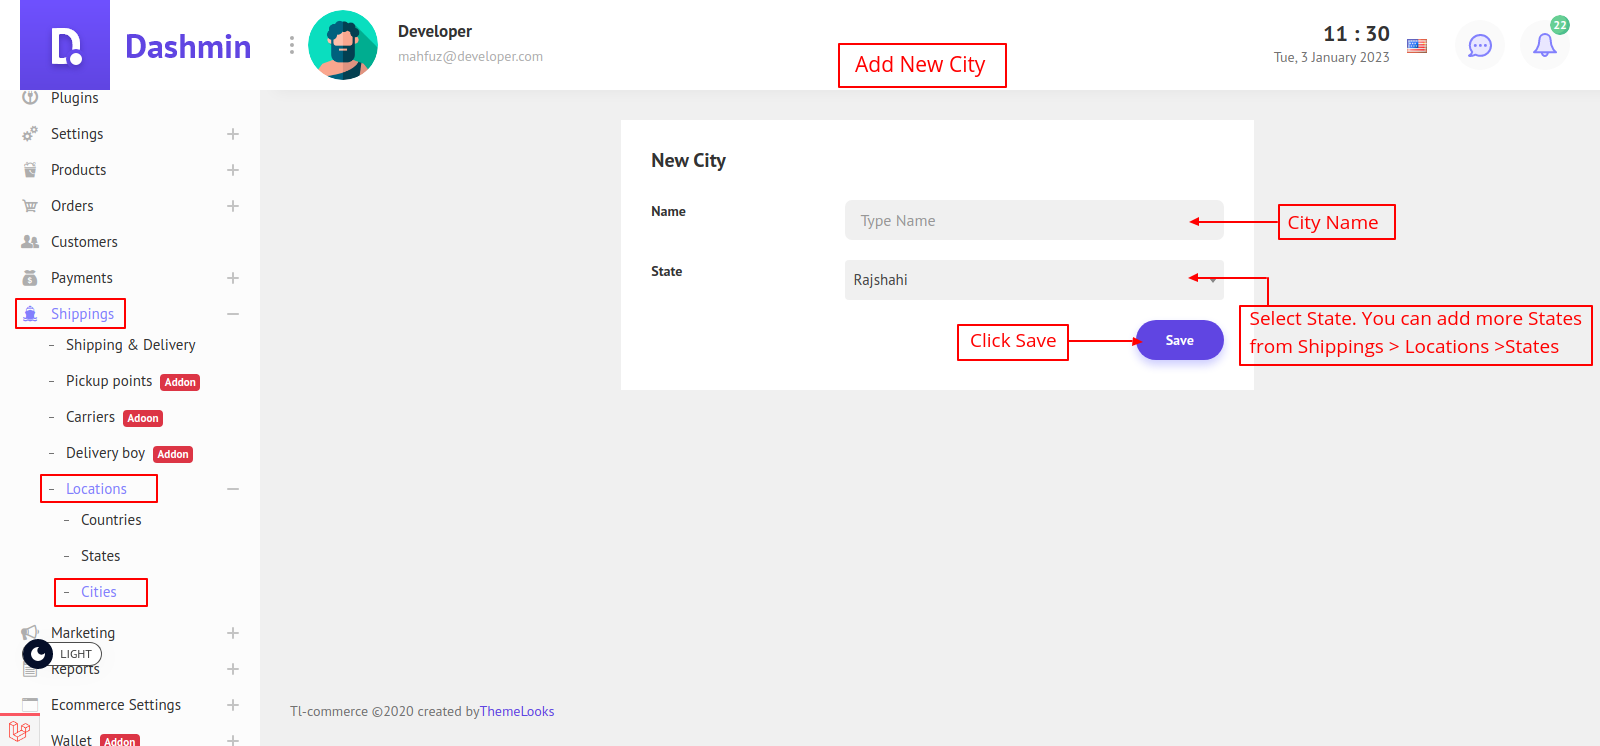Go to the States menu item

click(100, 556)
